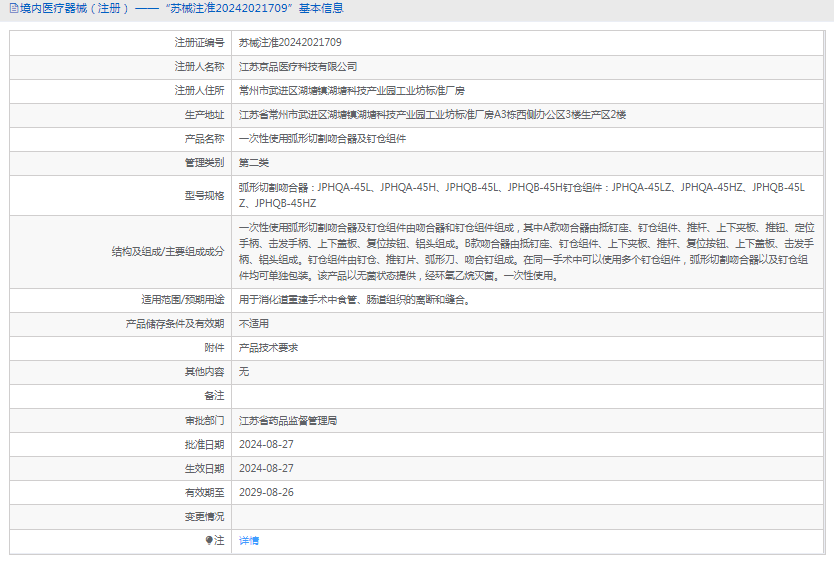Click the 型号规格 label
The image size is (834, 561).
point(205,196)
